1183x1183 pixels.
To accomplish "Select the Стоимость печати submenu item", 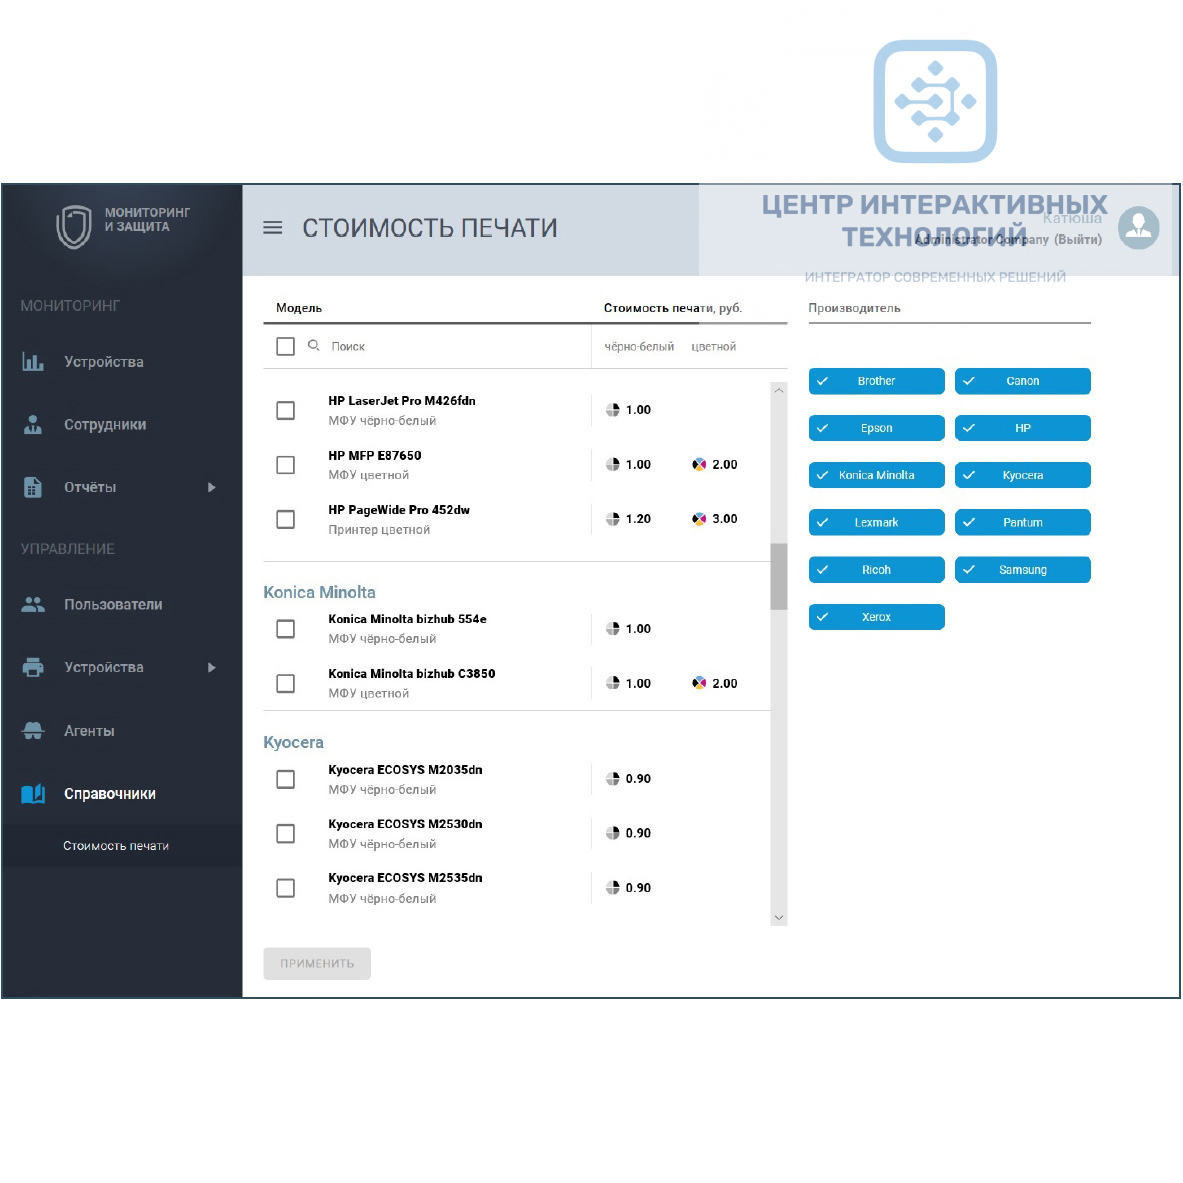I will (x=116, y=846).
